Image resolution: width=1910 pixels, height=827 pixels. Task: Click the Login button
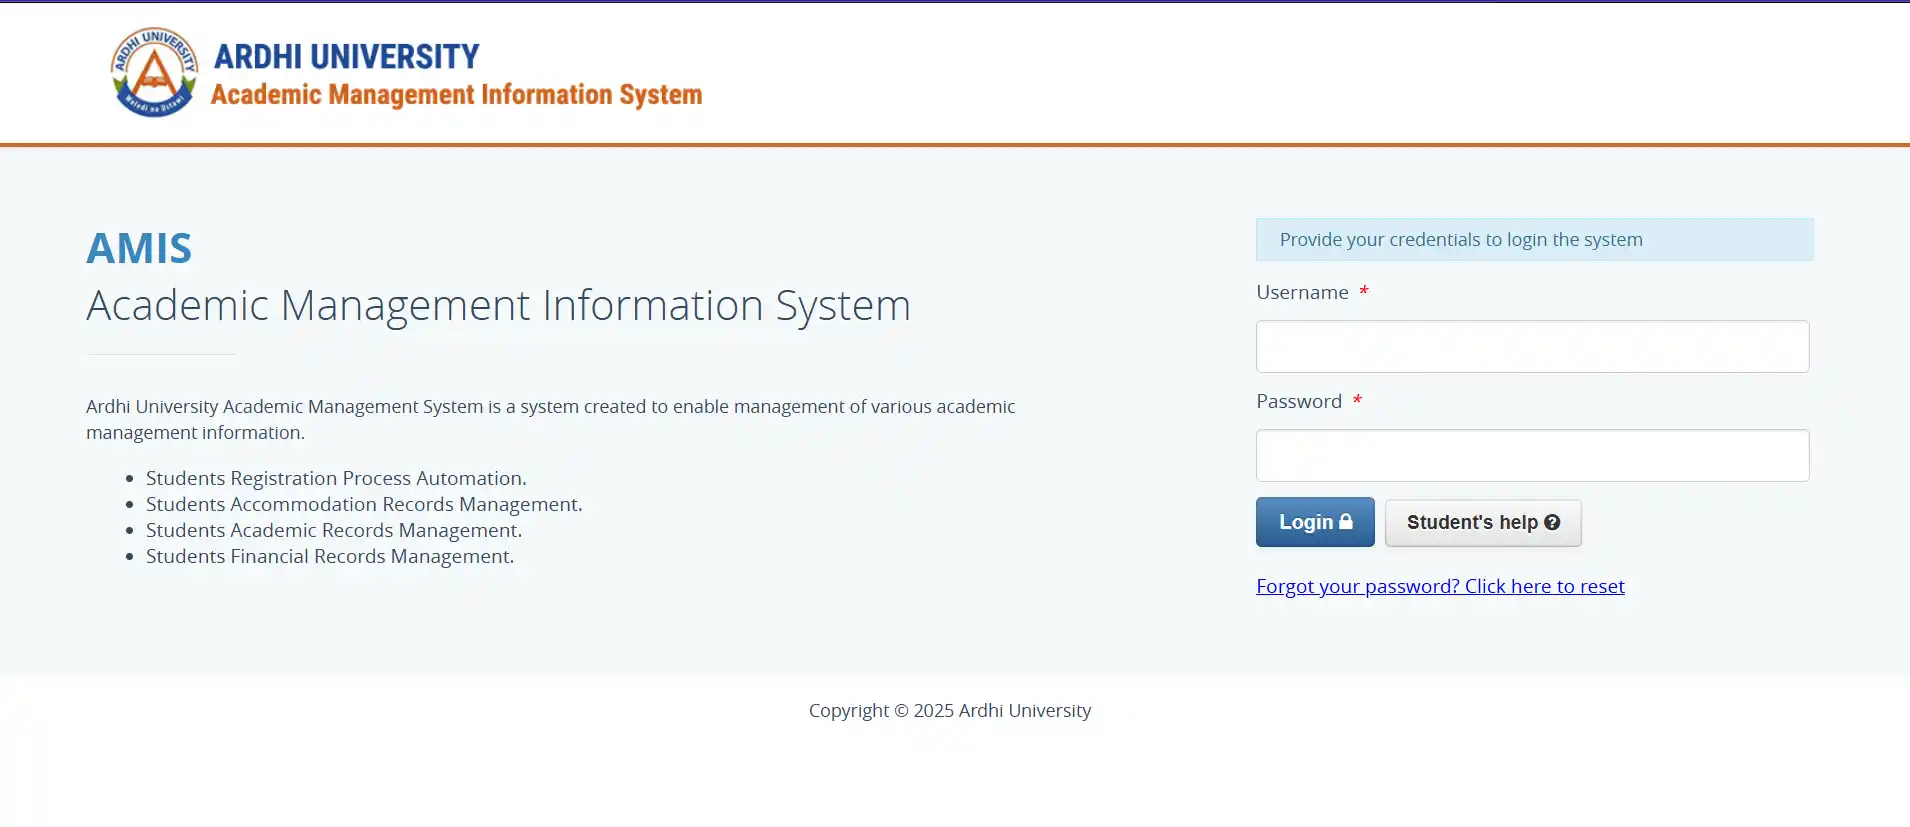(x=1315, y=522)
